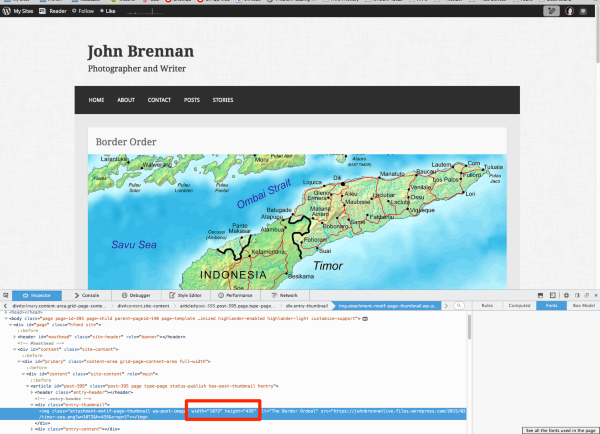Screen dimensions: 600x434
Task: Open devtools settings gear icon
Action: click(x=566, y=295)
